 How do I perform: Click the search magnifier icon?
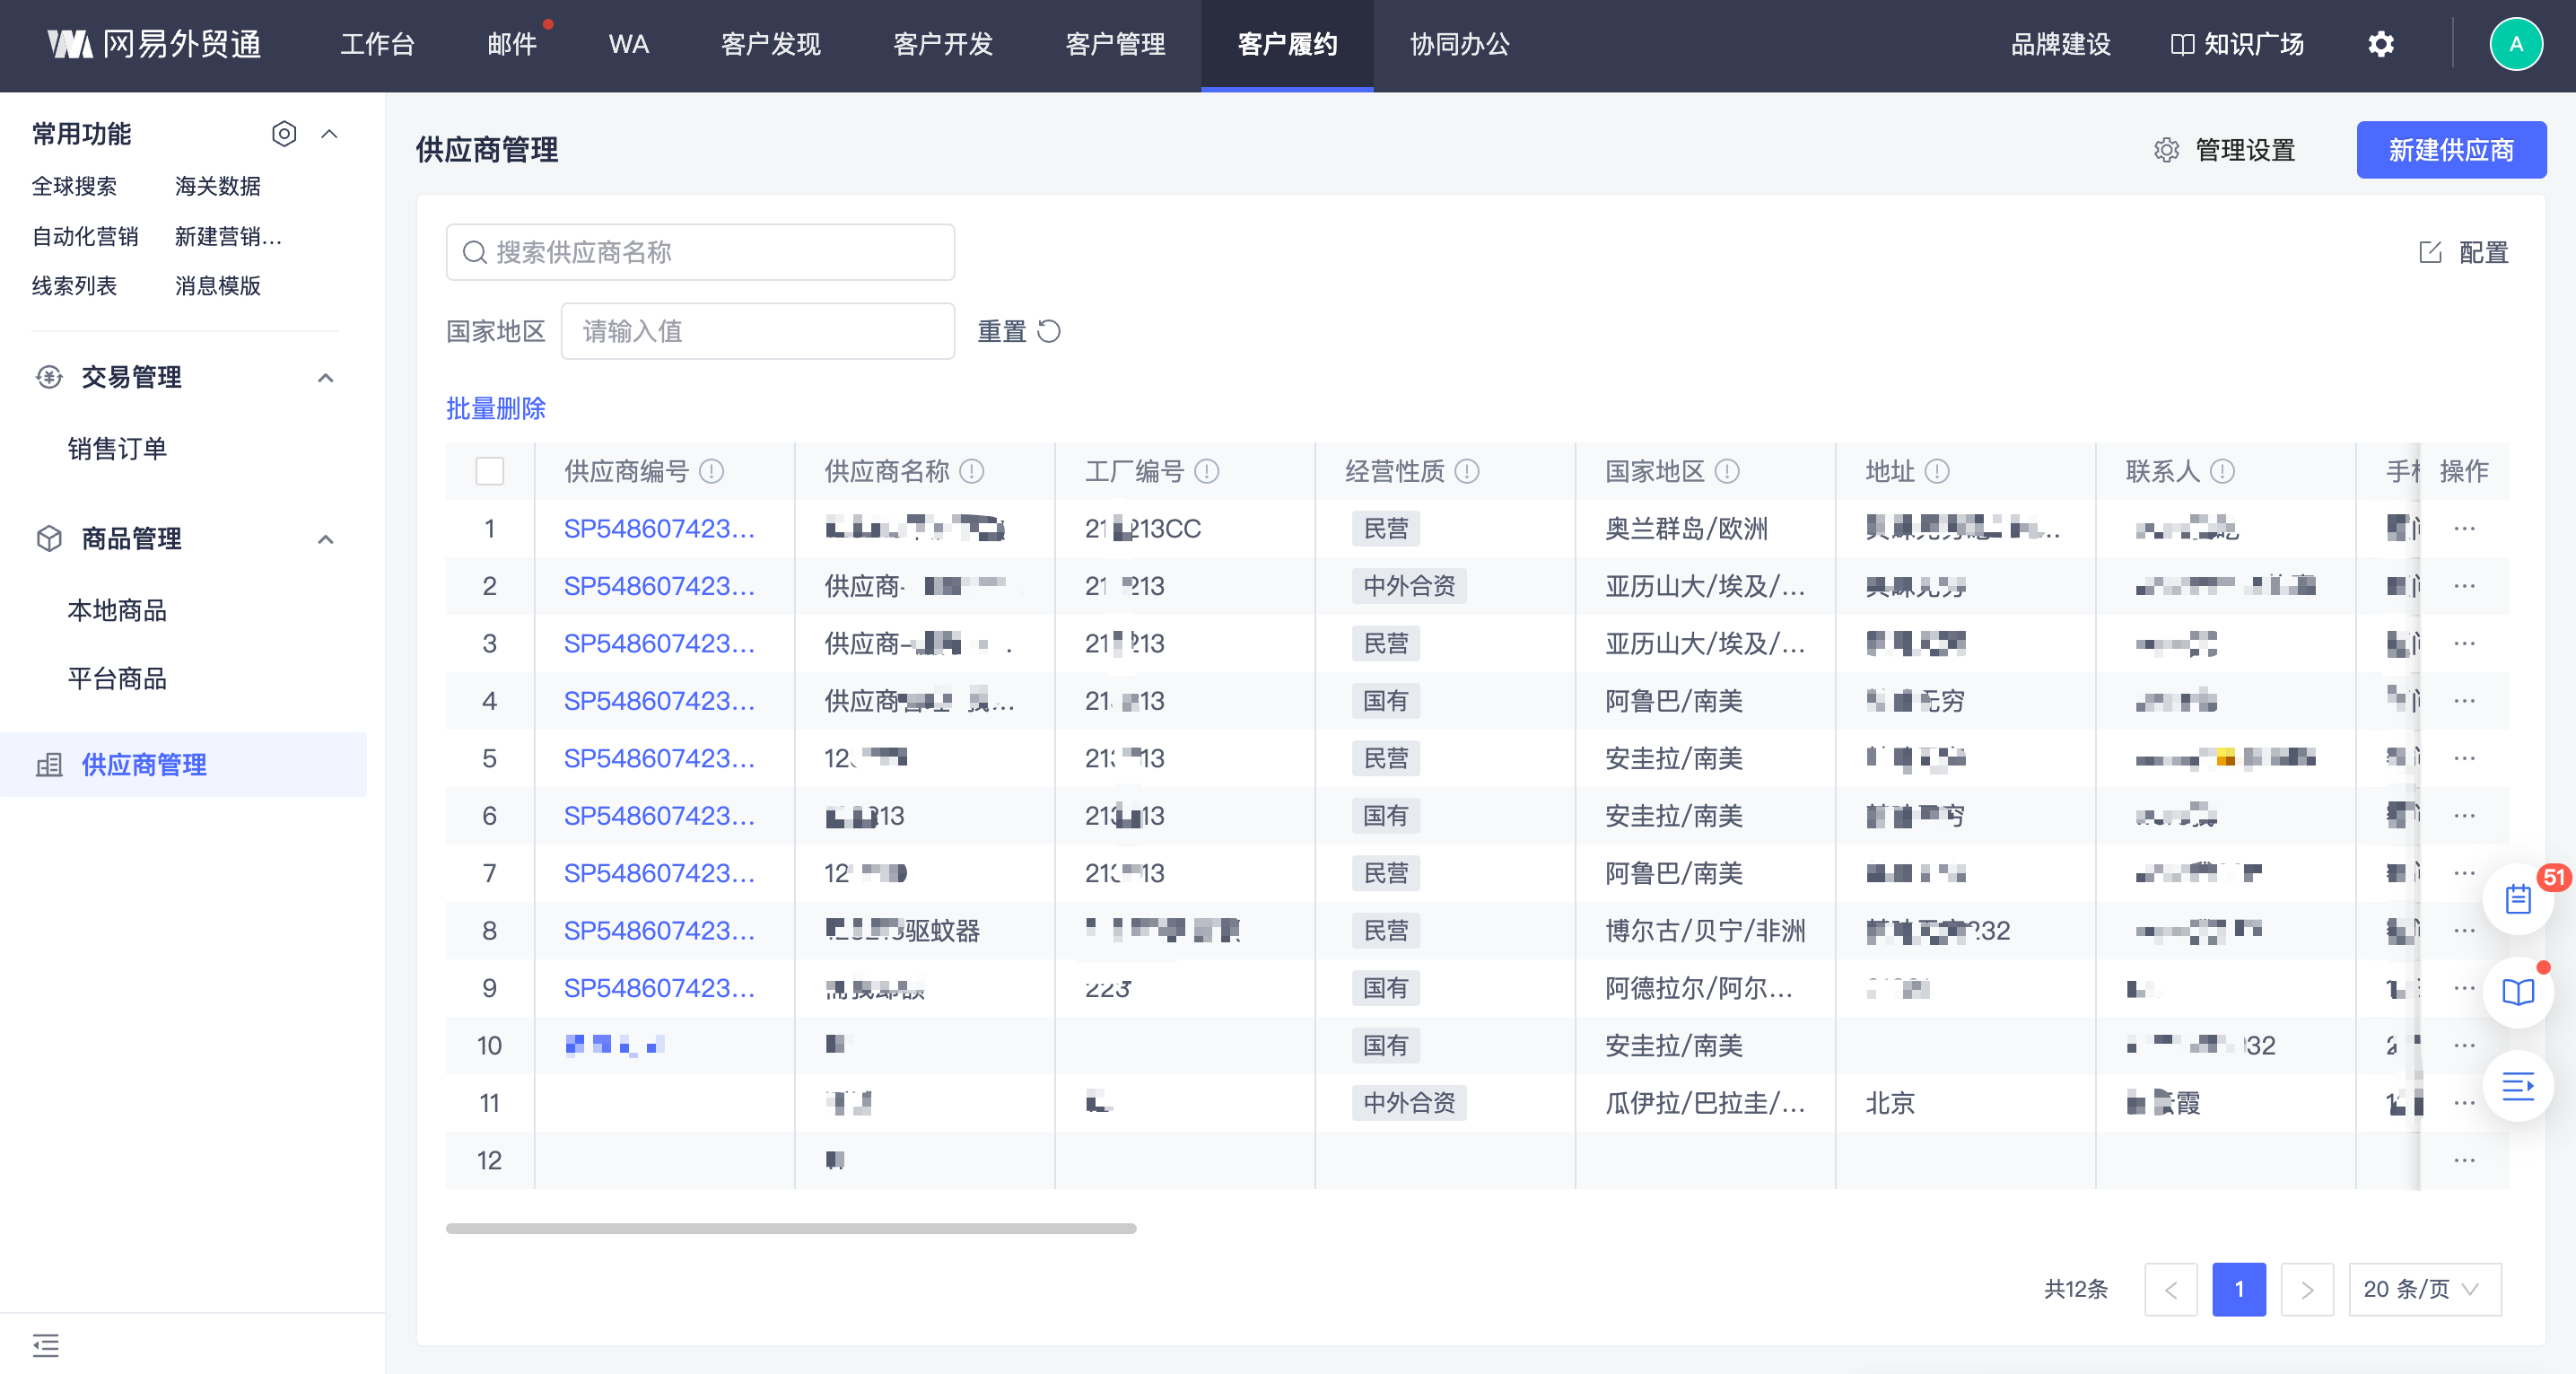click(474, 252)
